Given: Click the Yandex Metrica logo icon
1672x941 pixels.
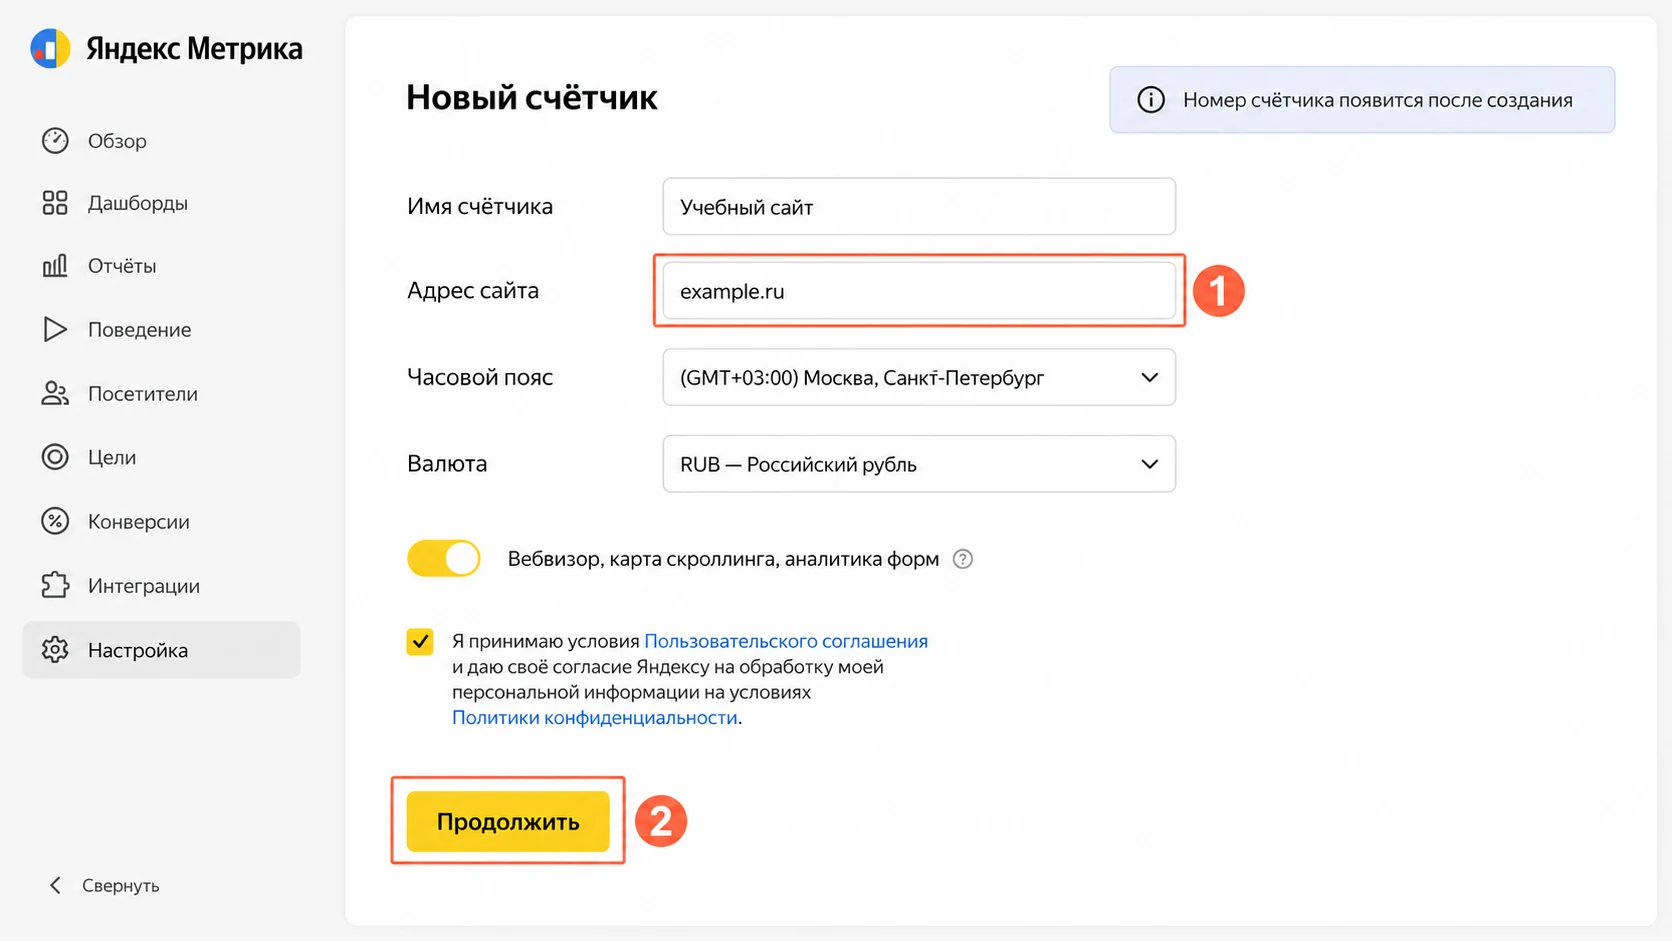Looking at the screenshot, I should coord(50,48).
